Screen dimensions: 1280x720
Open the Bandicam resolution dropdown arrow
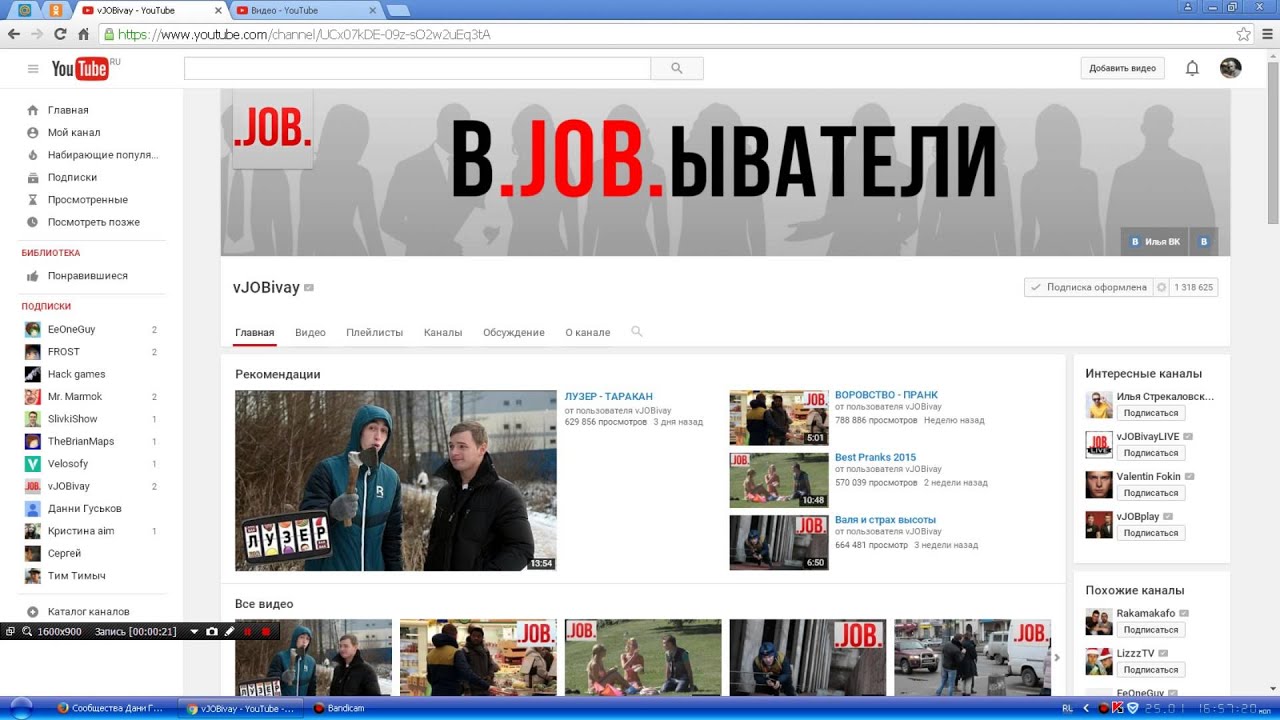pyautogui.click(x=194, y=632)
